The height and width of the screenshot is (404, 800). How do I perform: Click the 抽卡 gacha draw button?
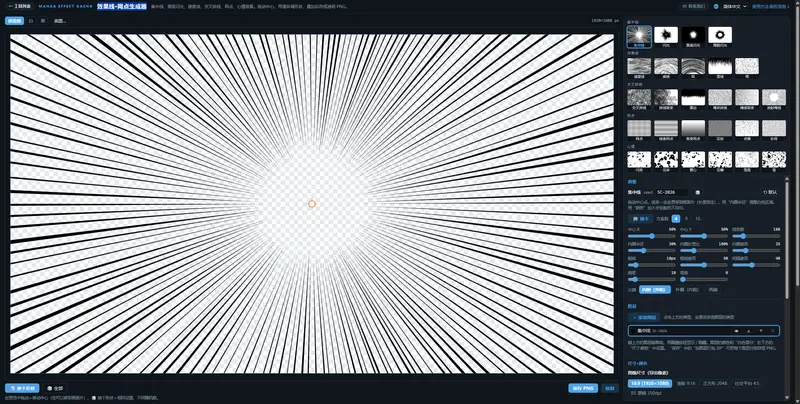640,218
